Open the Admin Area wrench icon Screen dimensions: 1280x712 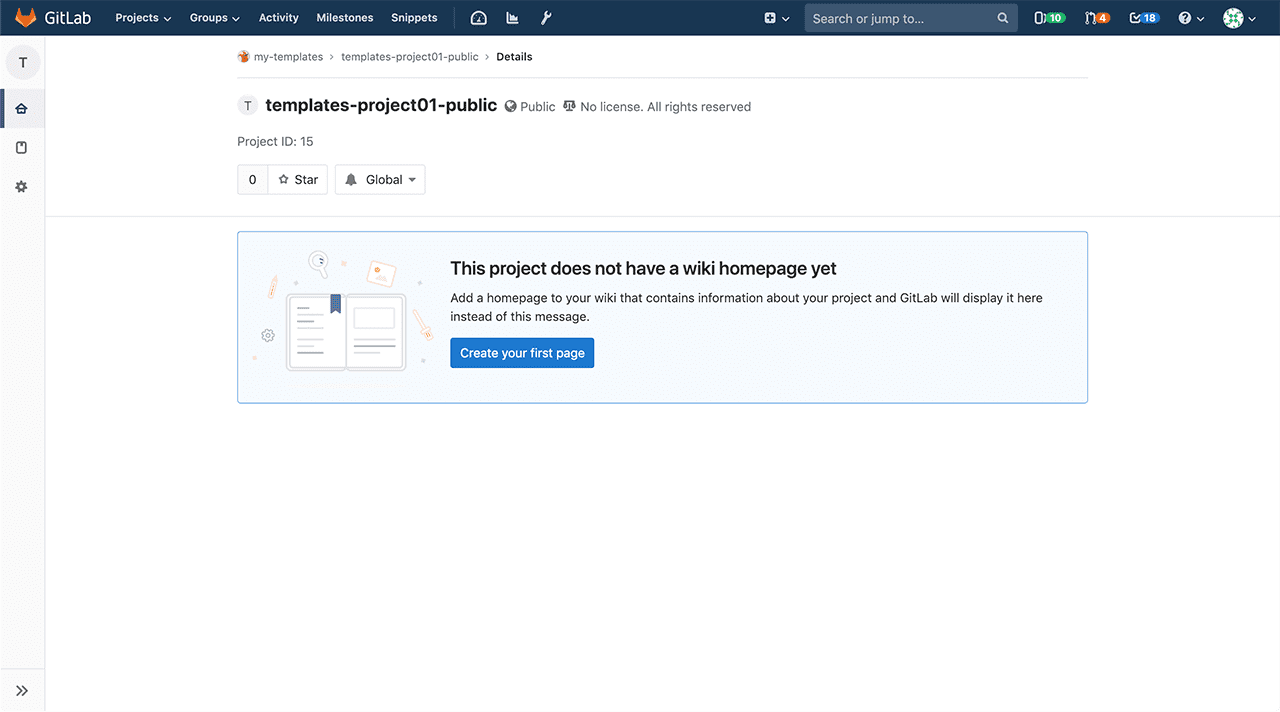click(546, 17)
